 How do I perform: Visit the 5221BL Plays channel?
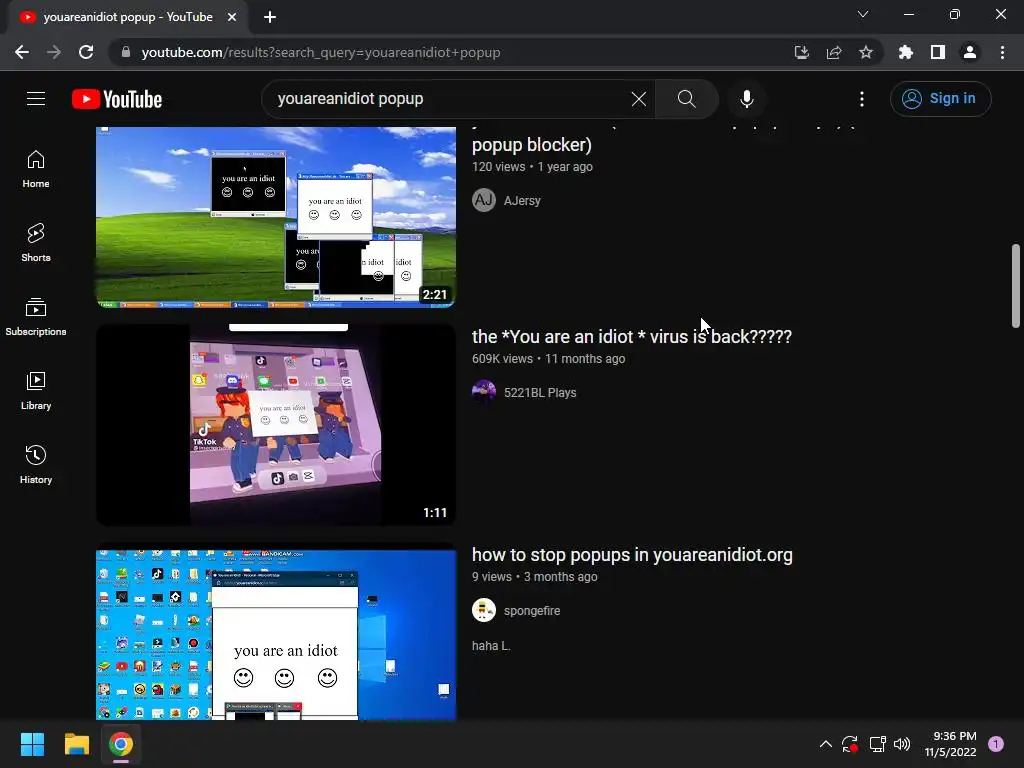click(540, 392)
